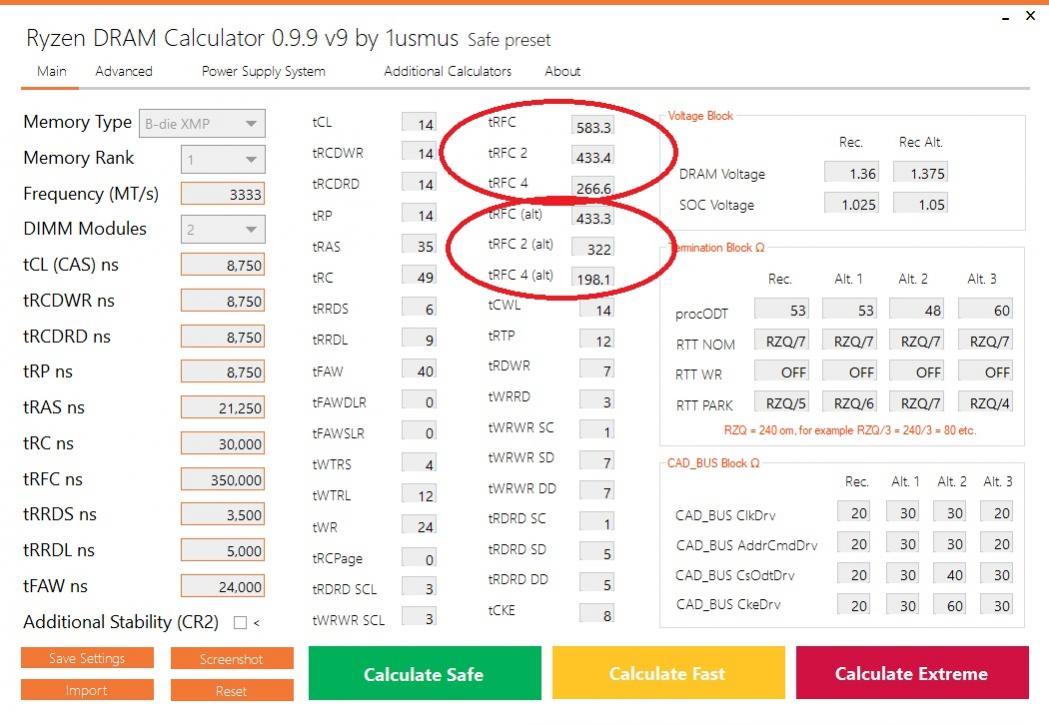1049x725 pixels.
Task: Click the yellow Calculate Fast button
Action: 668,674
